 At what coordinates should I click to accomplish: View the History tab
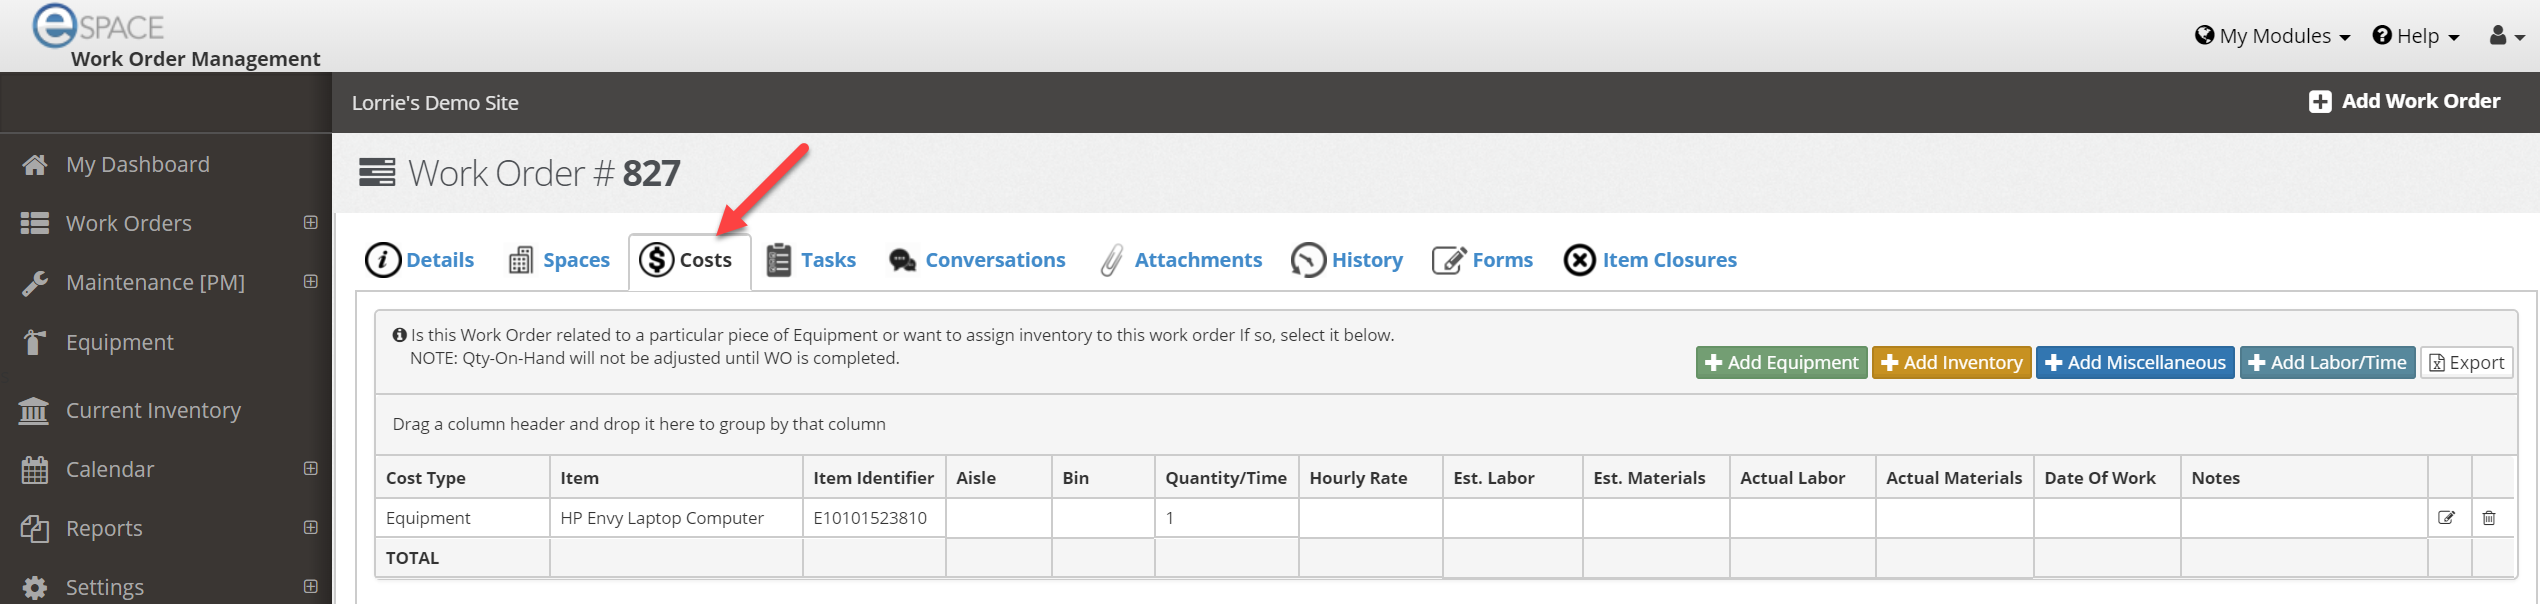[1348, 260]
